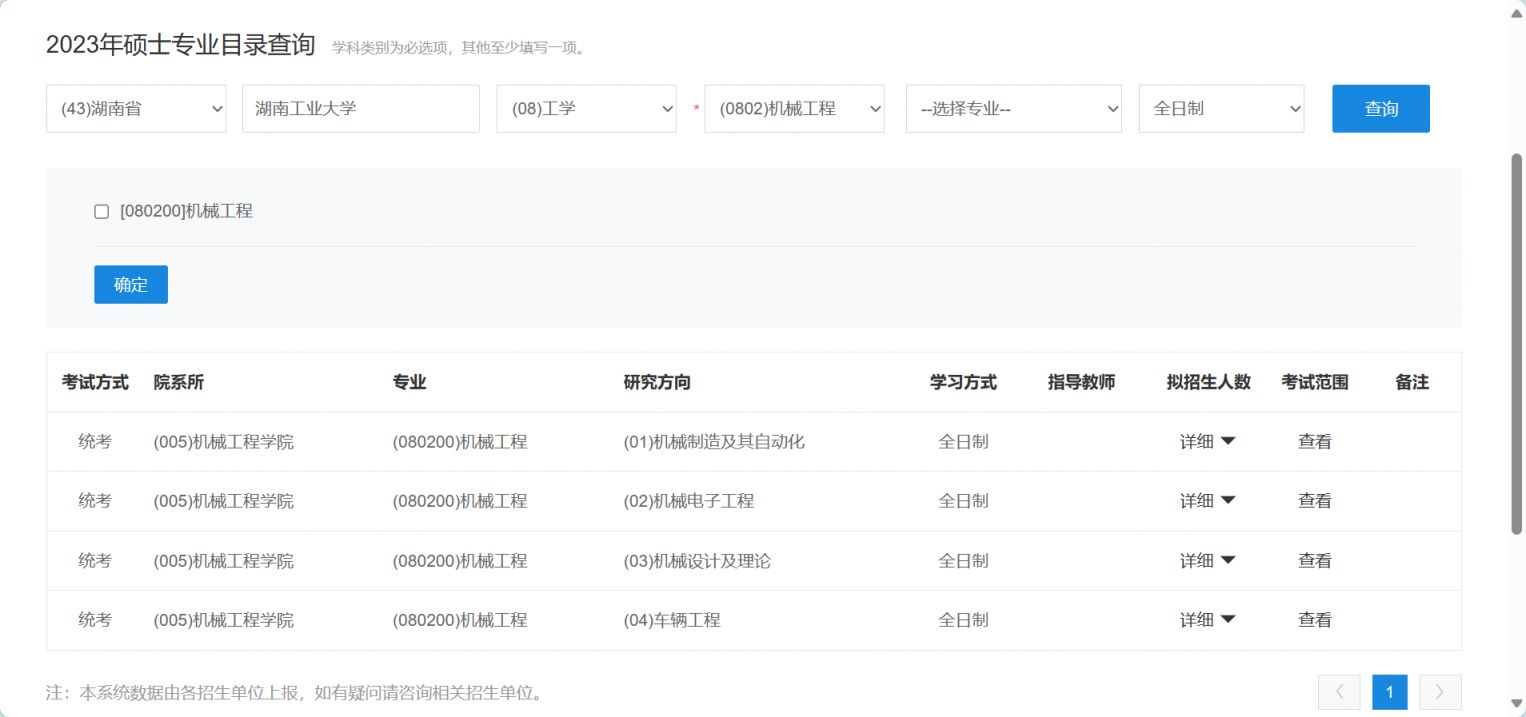Click 查看 for 车辆工程 row
1526x717 pixels.
[x=1315, y=620]
